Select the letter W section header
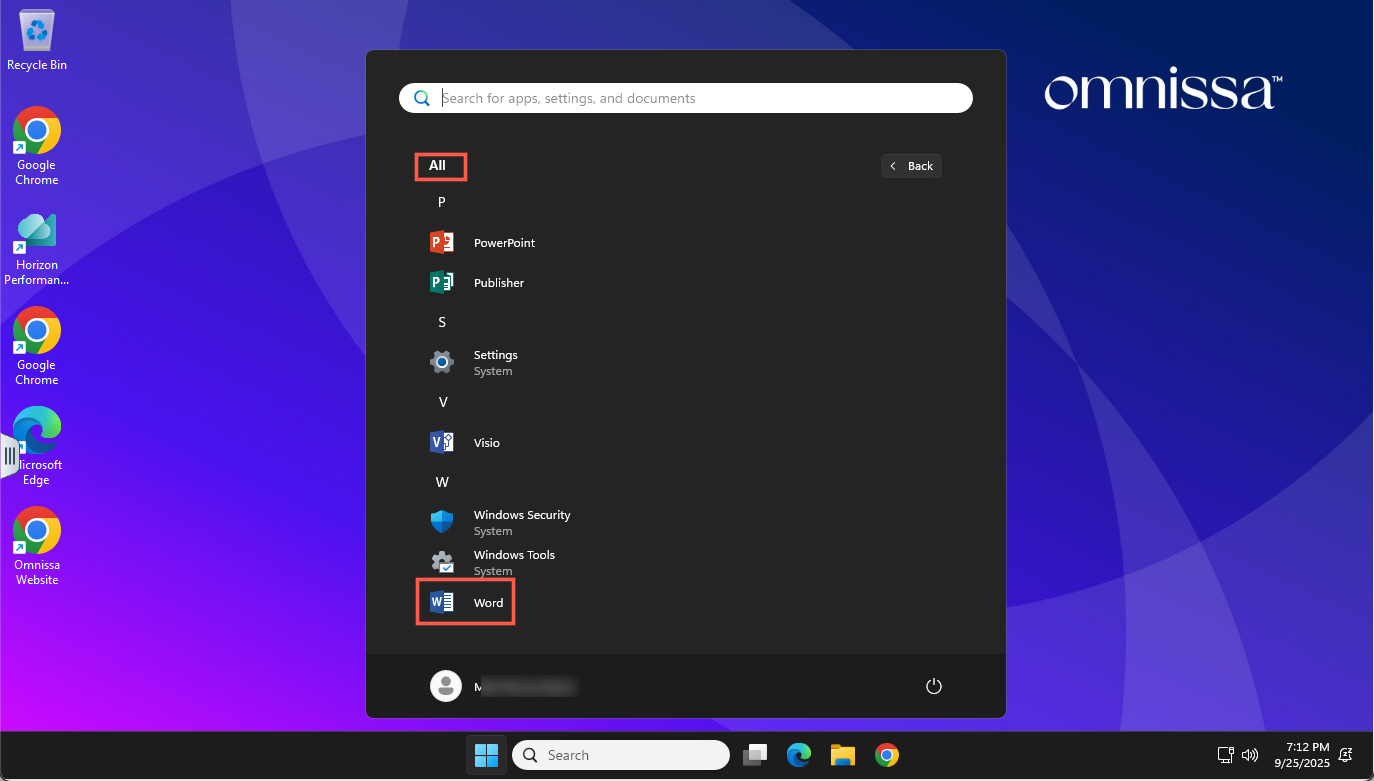The width and height of the screenshot is (1374, 781). [441, 482]
